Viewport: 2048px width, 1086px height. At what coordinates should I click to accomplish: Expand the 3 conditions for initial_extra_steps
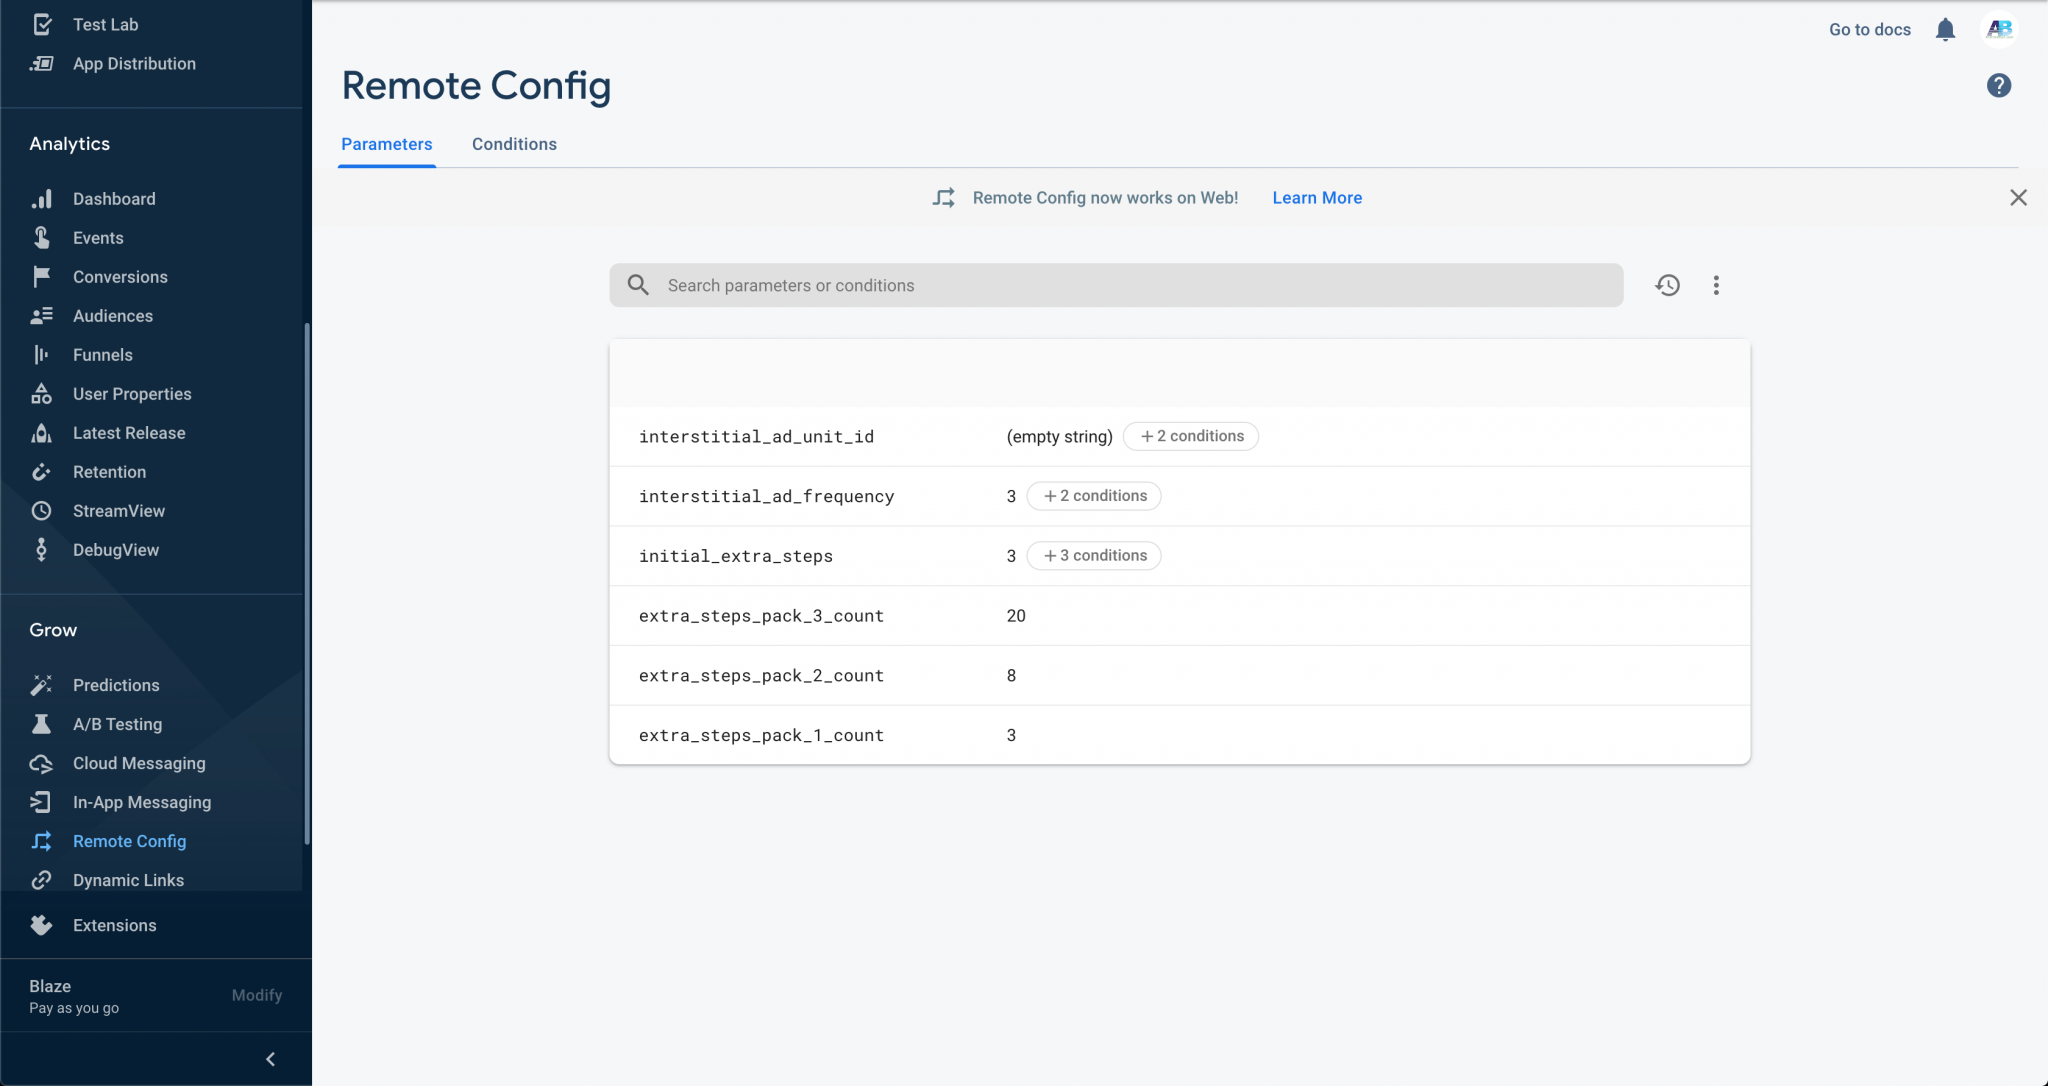[1094, 556]
